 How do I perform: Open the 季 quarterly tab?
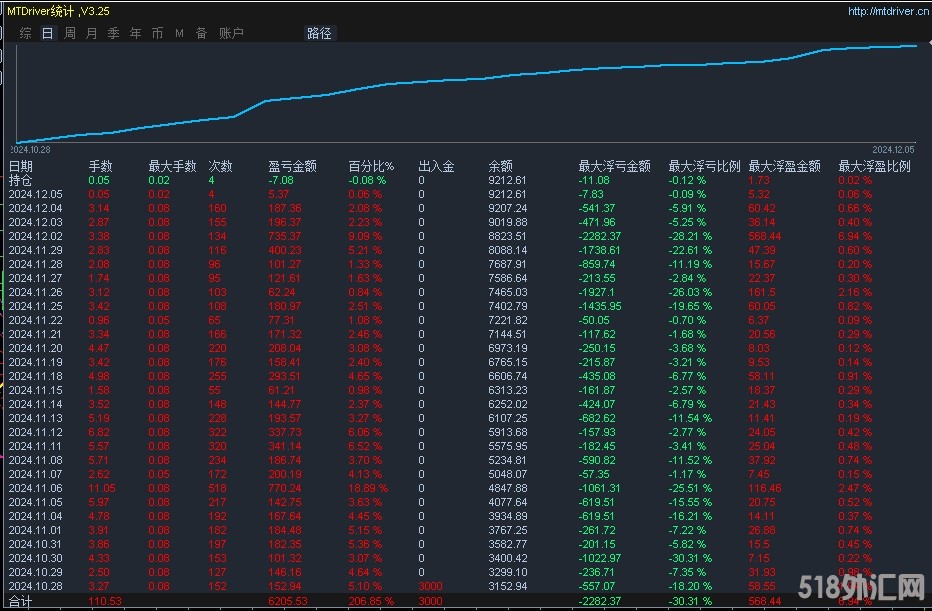(114, 33)
